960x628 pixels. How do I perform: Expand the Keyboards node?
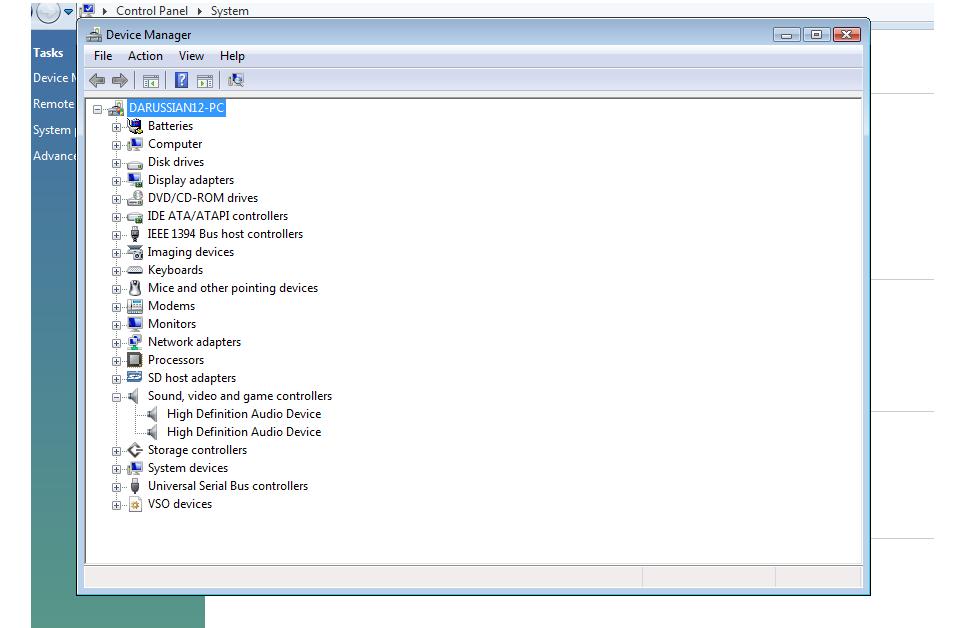click(x=116, y=271)
